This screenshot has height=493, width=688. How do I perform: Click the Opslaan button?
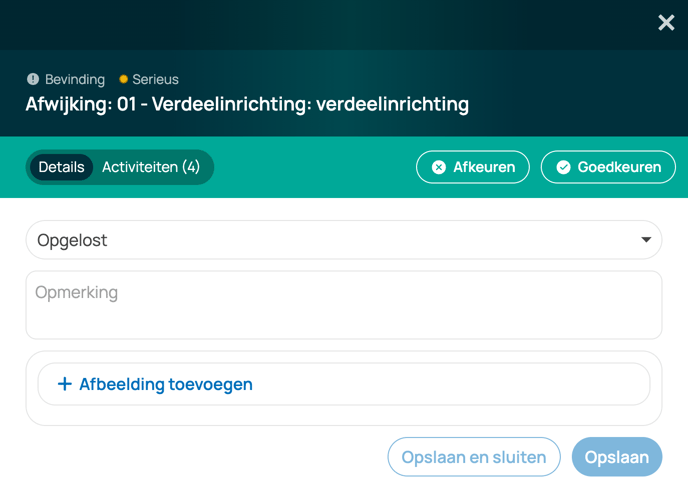pos(617,457)
